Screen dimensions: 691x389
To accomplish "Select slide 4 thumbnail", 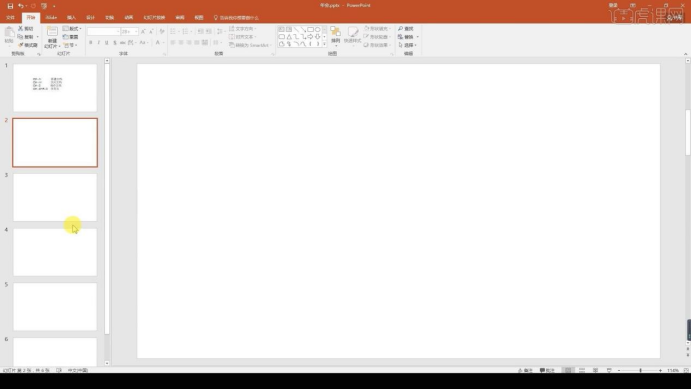I will (55, 252).
